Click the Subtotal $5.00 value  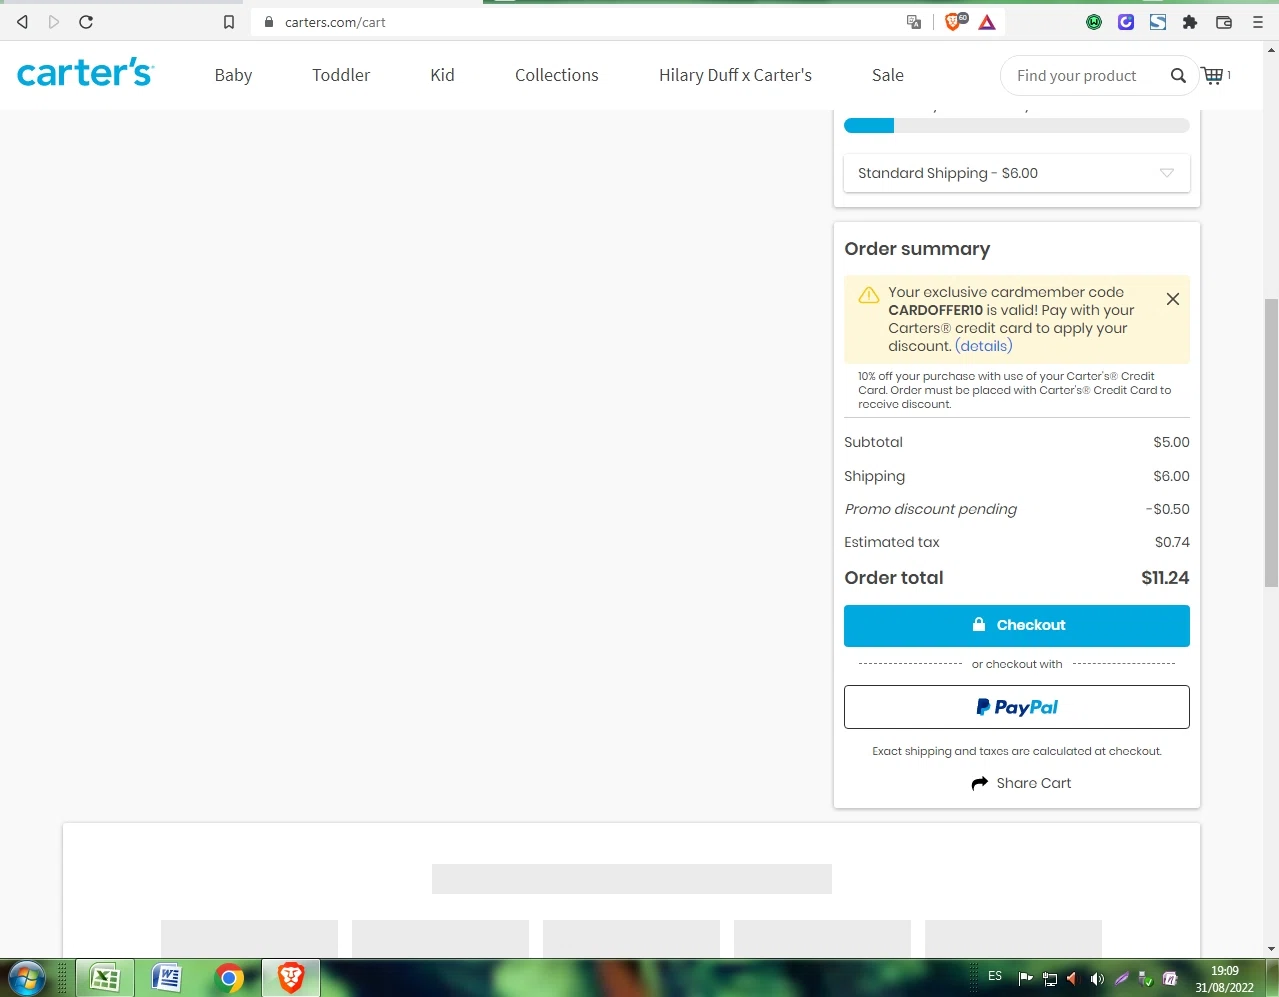pos(1171,442)
